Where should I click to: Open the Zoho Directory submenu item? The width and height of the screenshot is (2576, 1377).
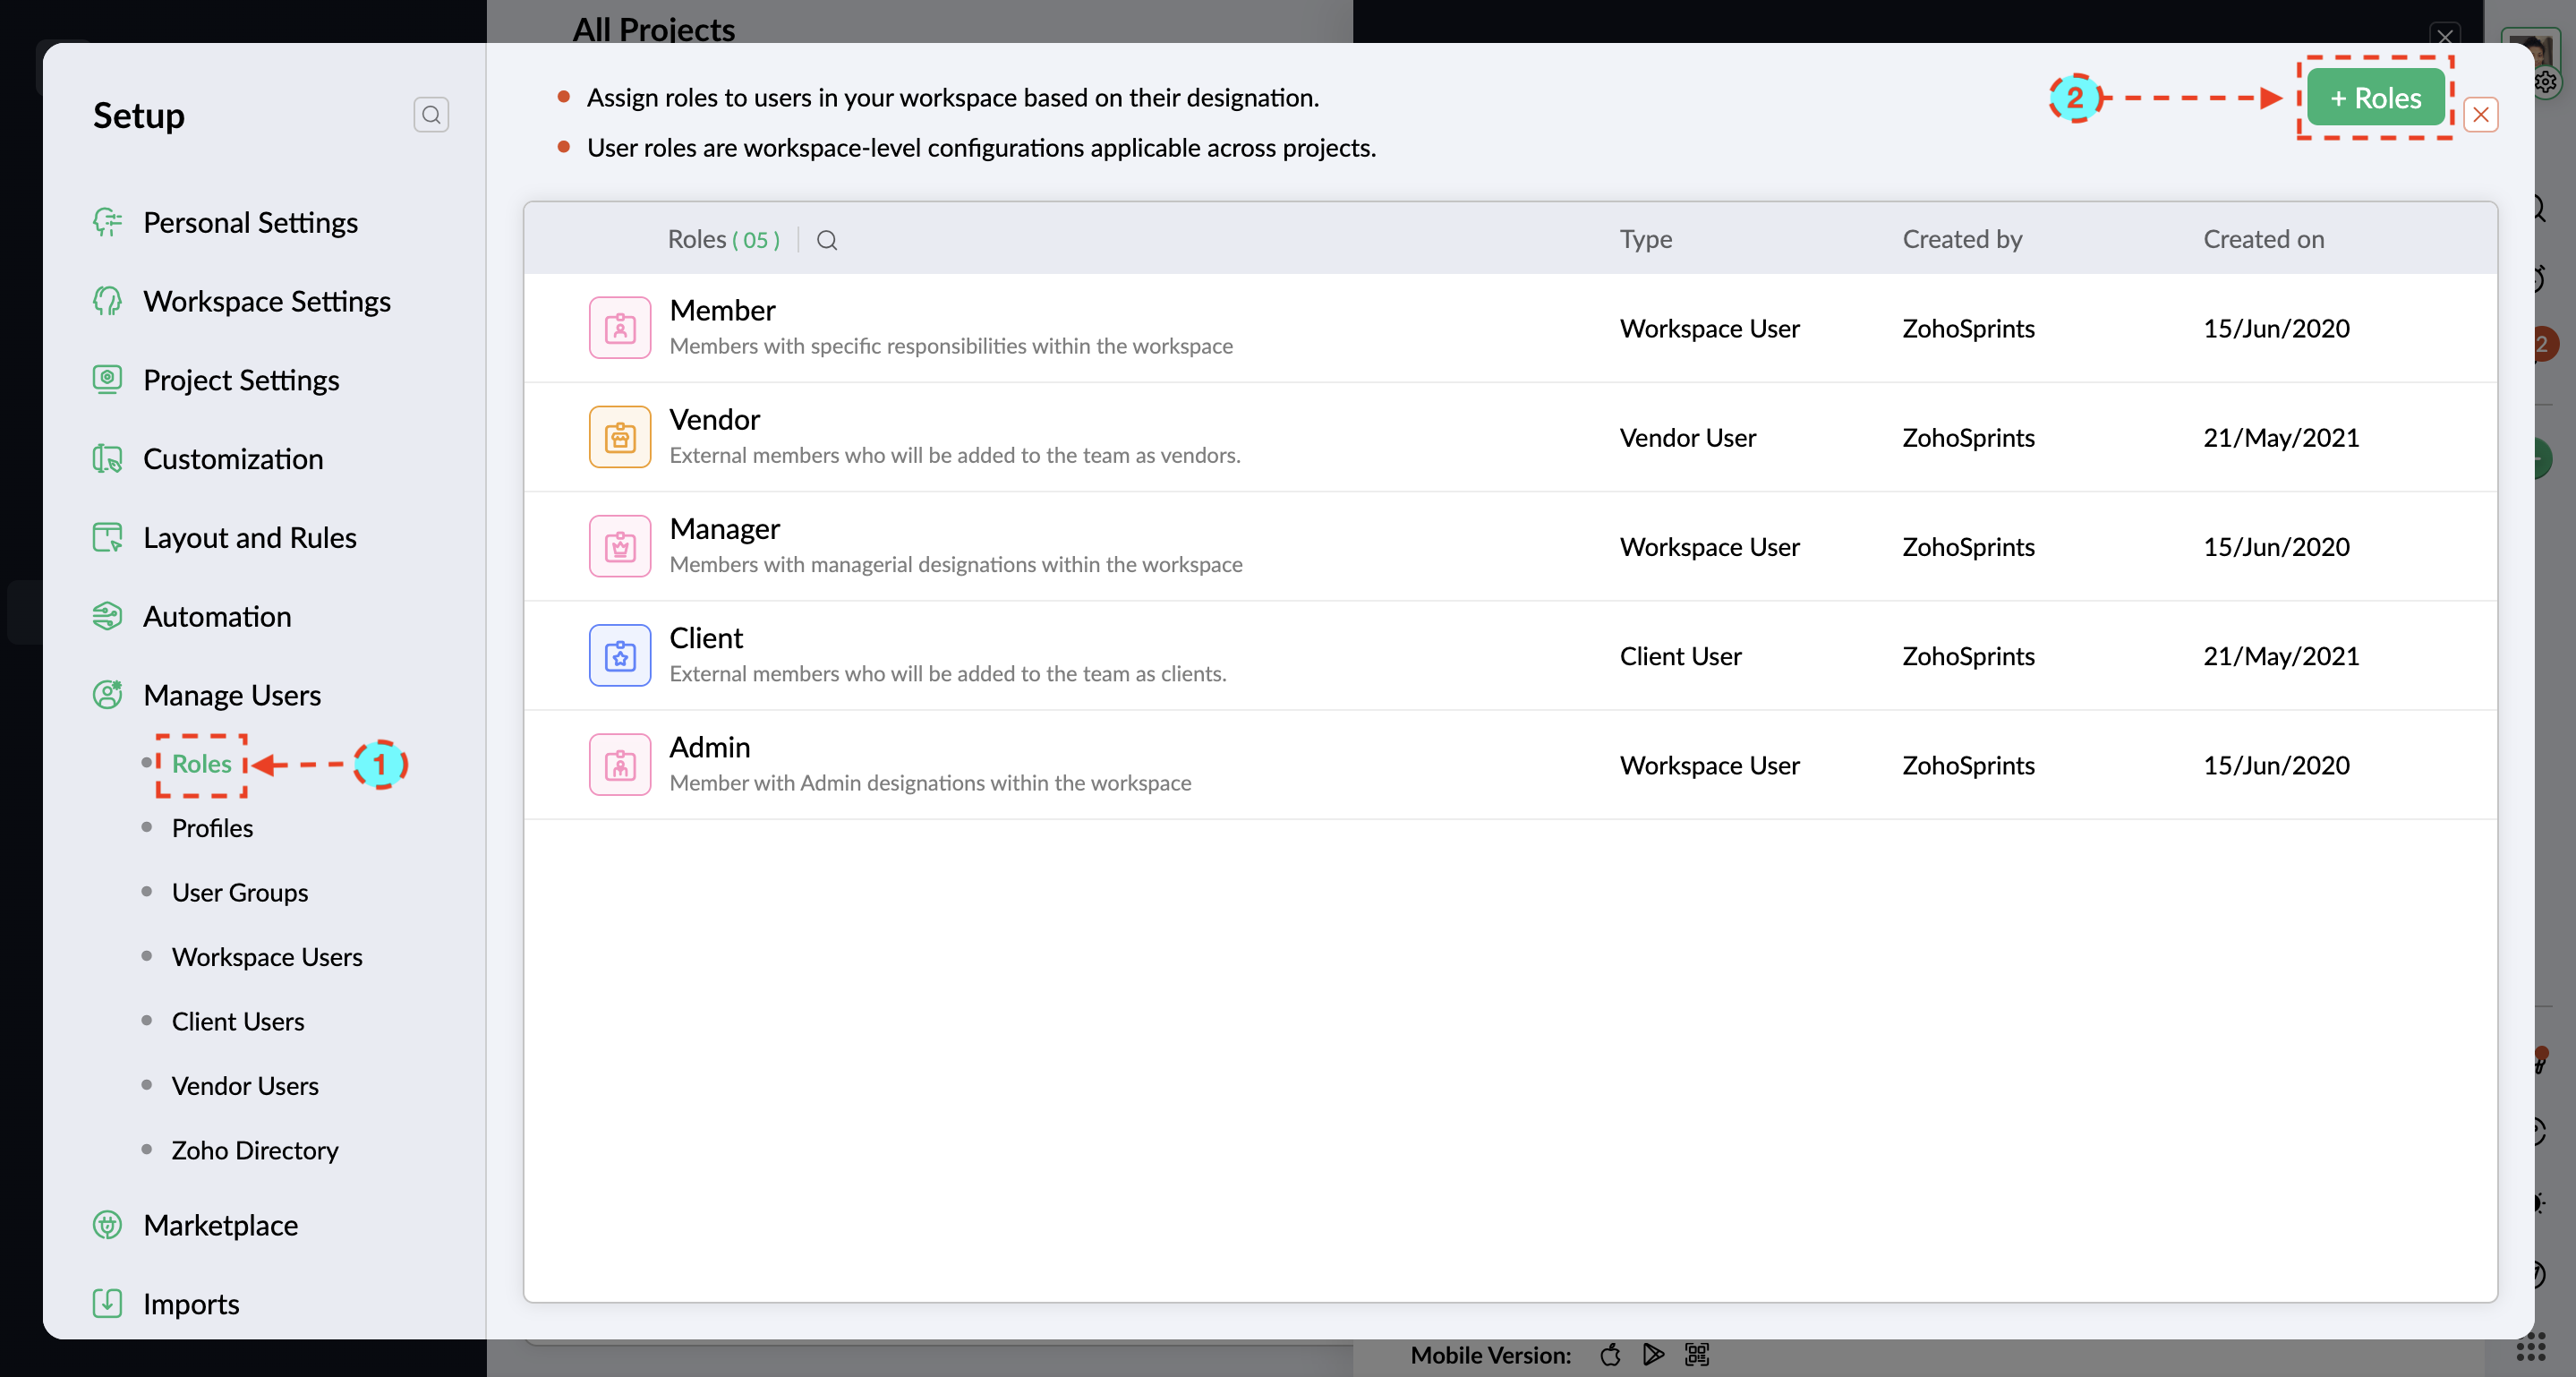click(x=254, y=1150)
